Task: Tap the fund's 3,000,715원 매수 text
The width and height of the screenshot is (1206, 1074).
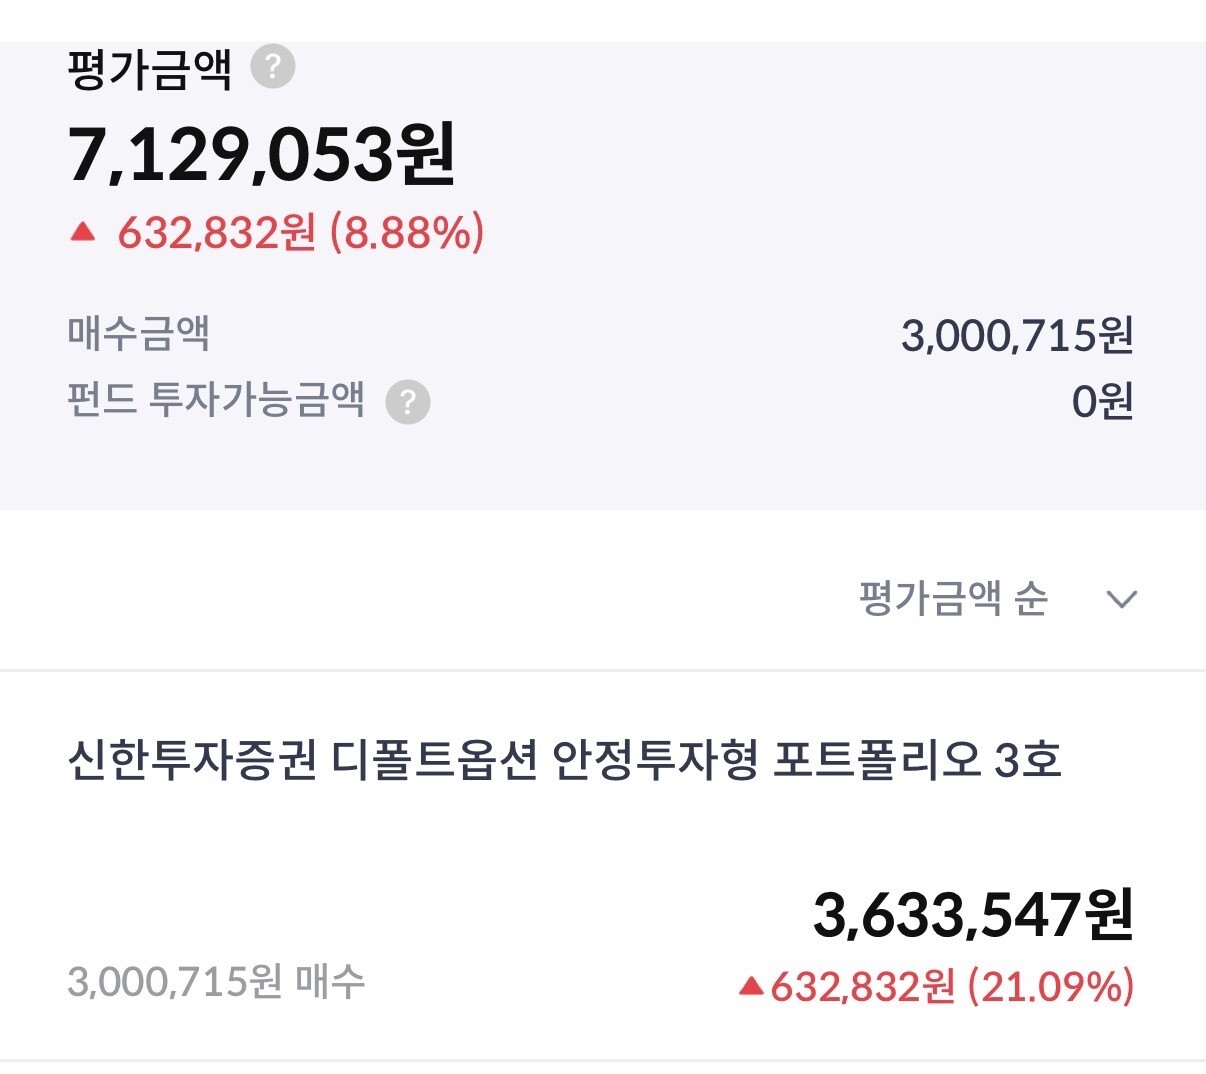Action: 216,982
